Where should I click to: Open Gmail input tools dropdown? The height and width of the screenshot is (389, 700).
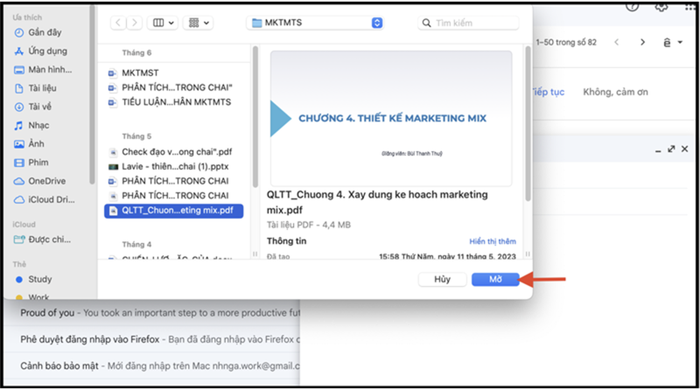click(672, 42)
